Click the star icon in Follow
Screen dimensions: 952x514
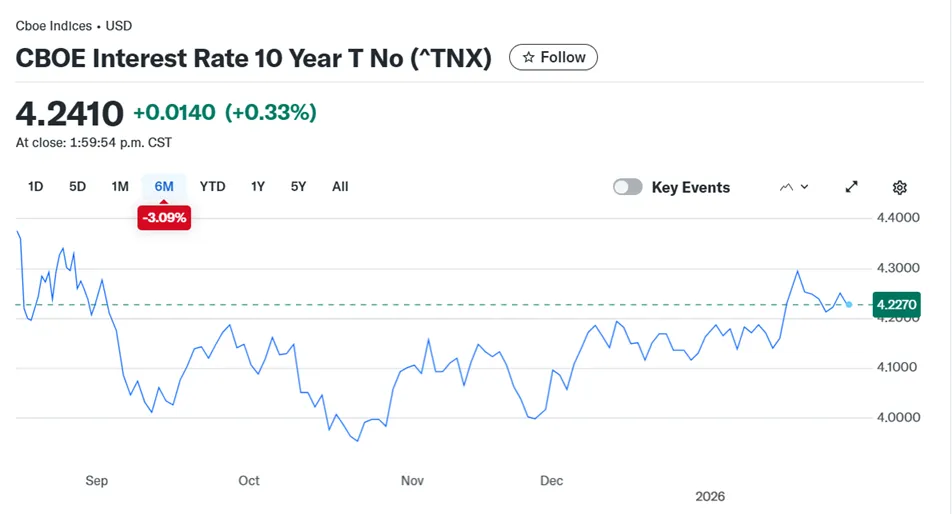point(529,57)
